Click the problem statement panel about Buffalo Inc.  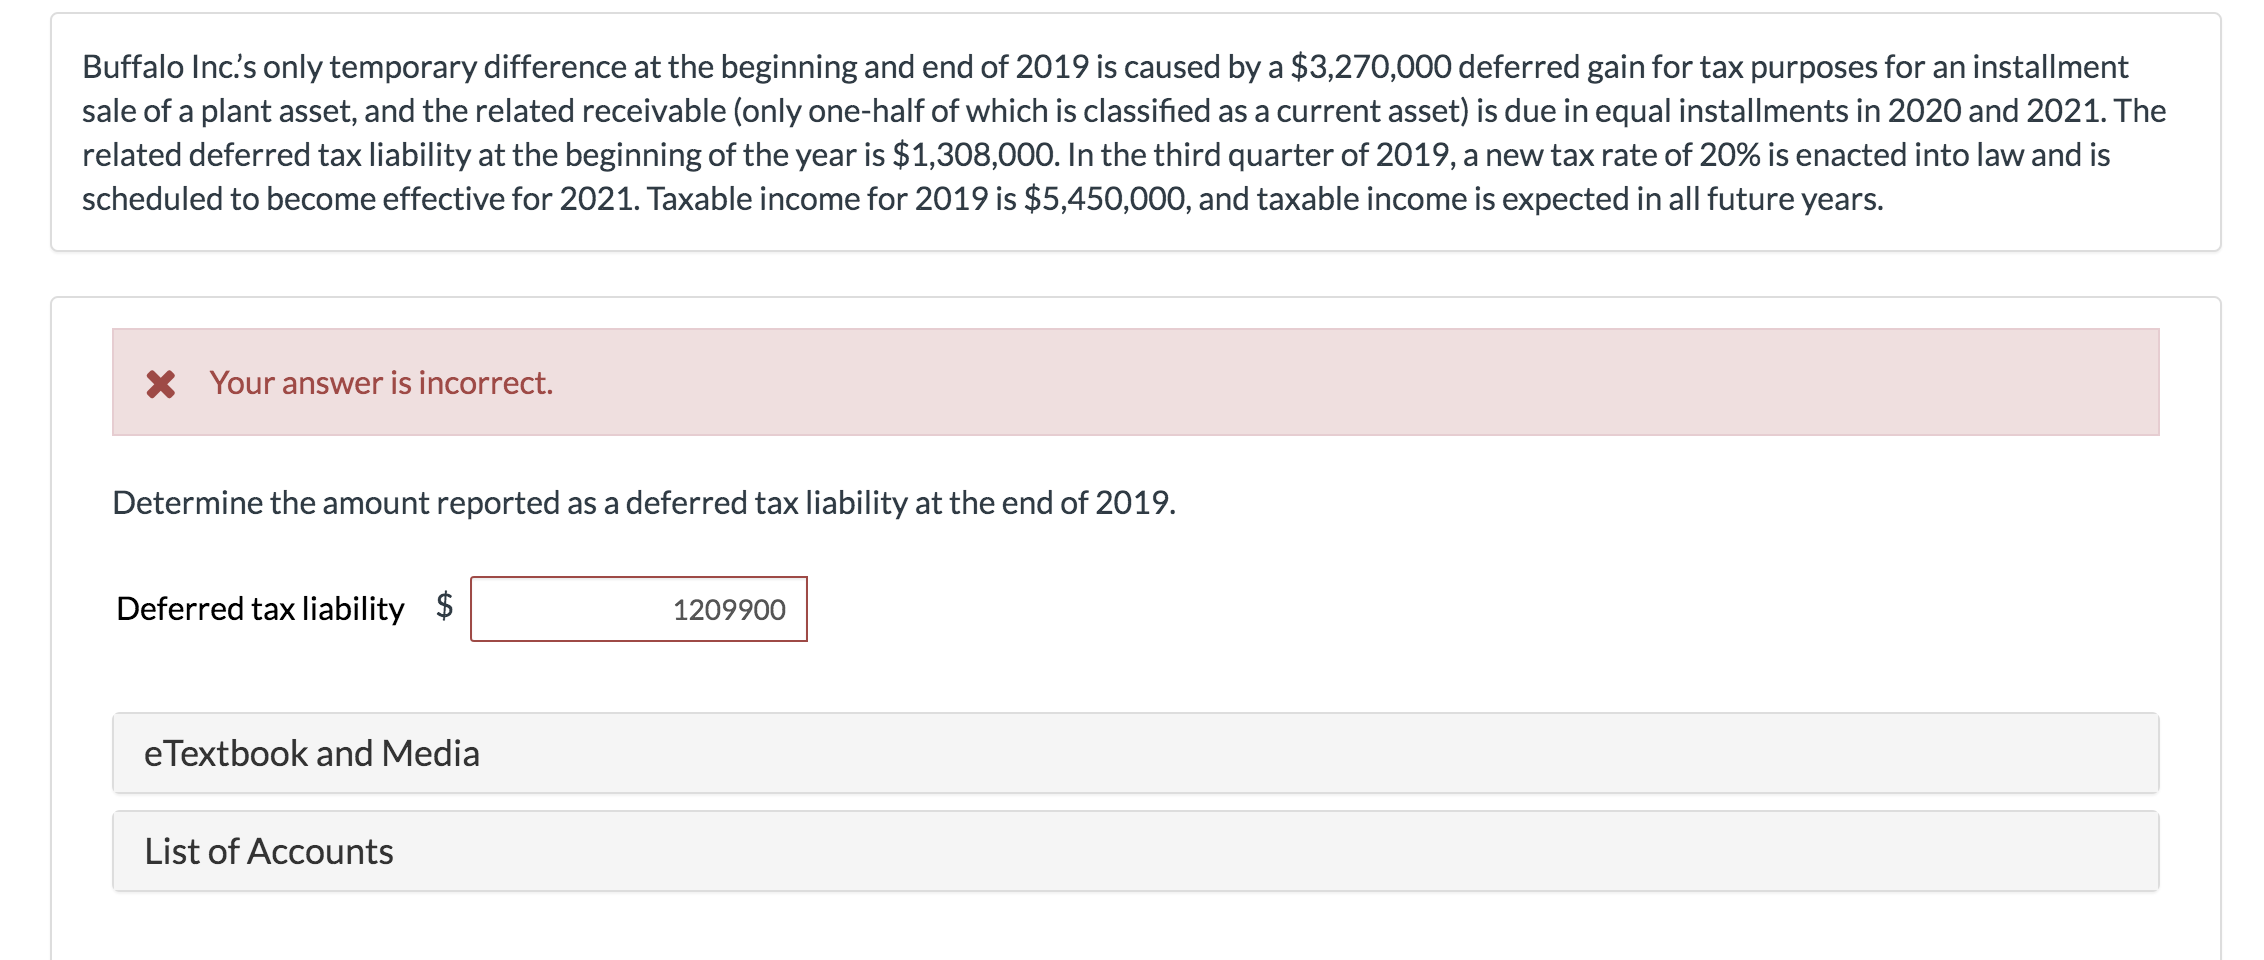point(1130,132)
